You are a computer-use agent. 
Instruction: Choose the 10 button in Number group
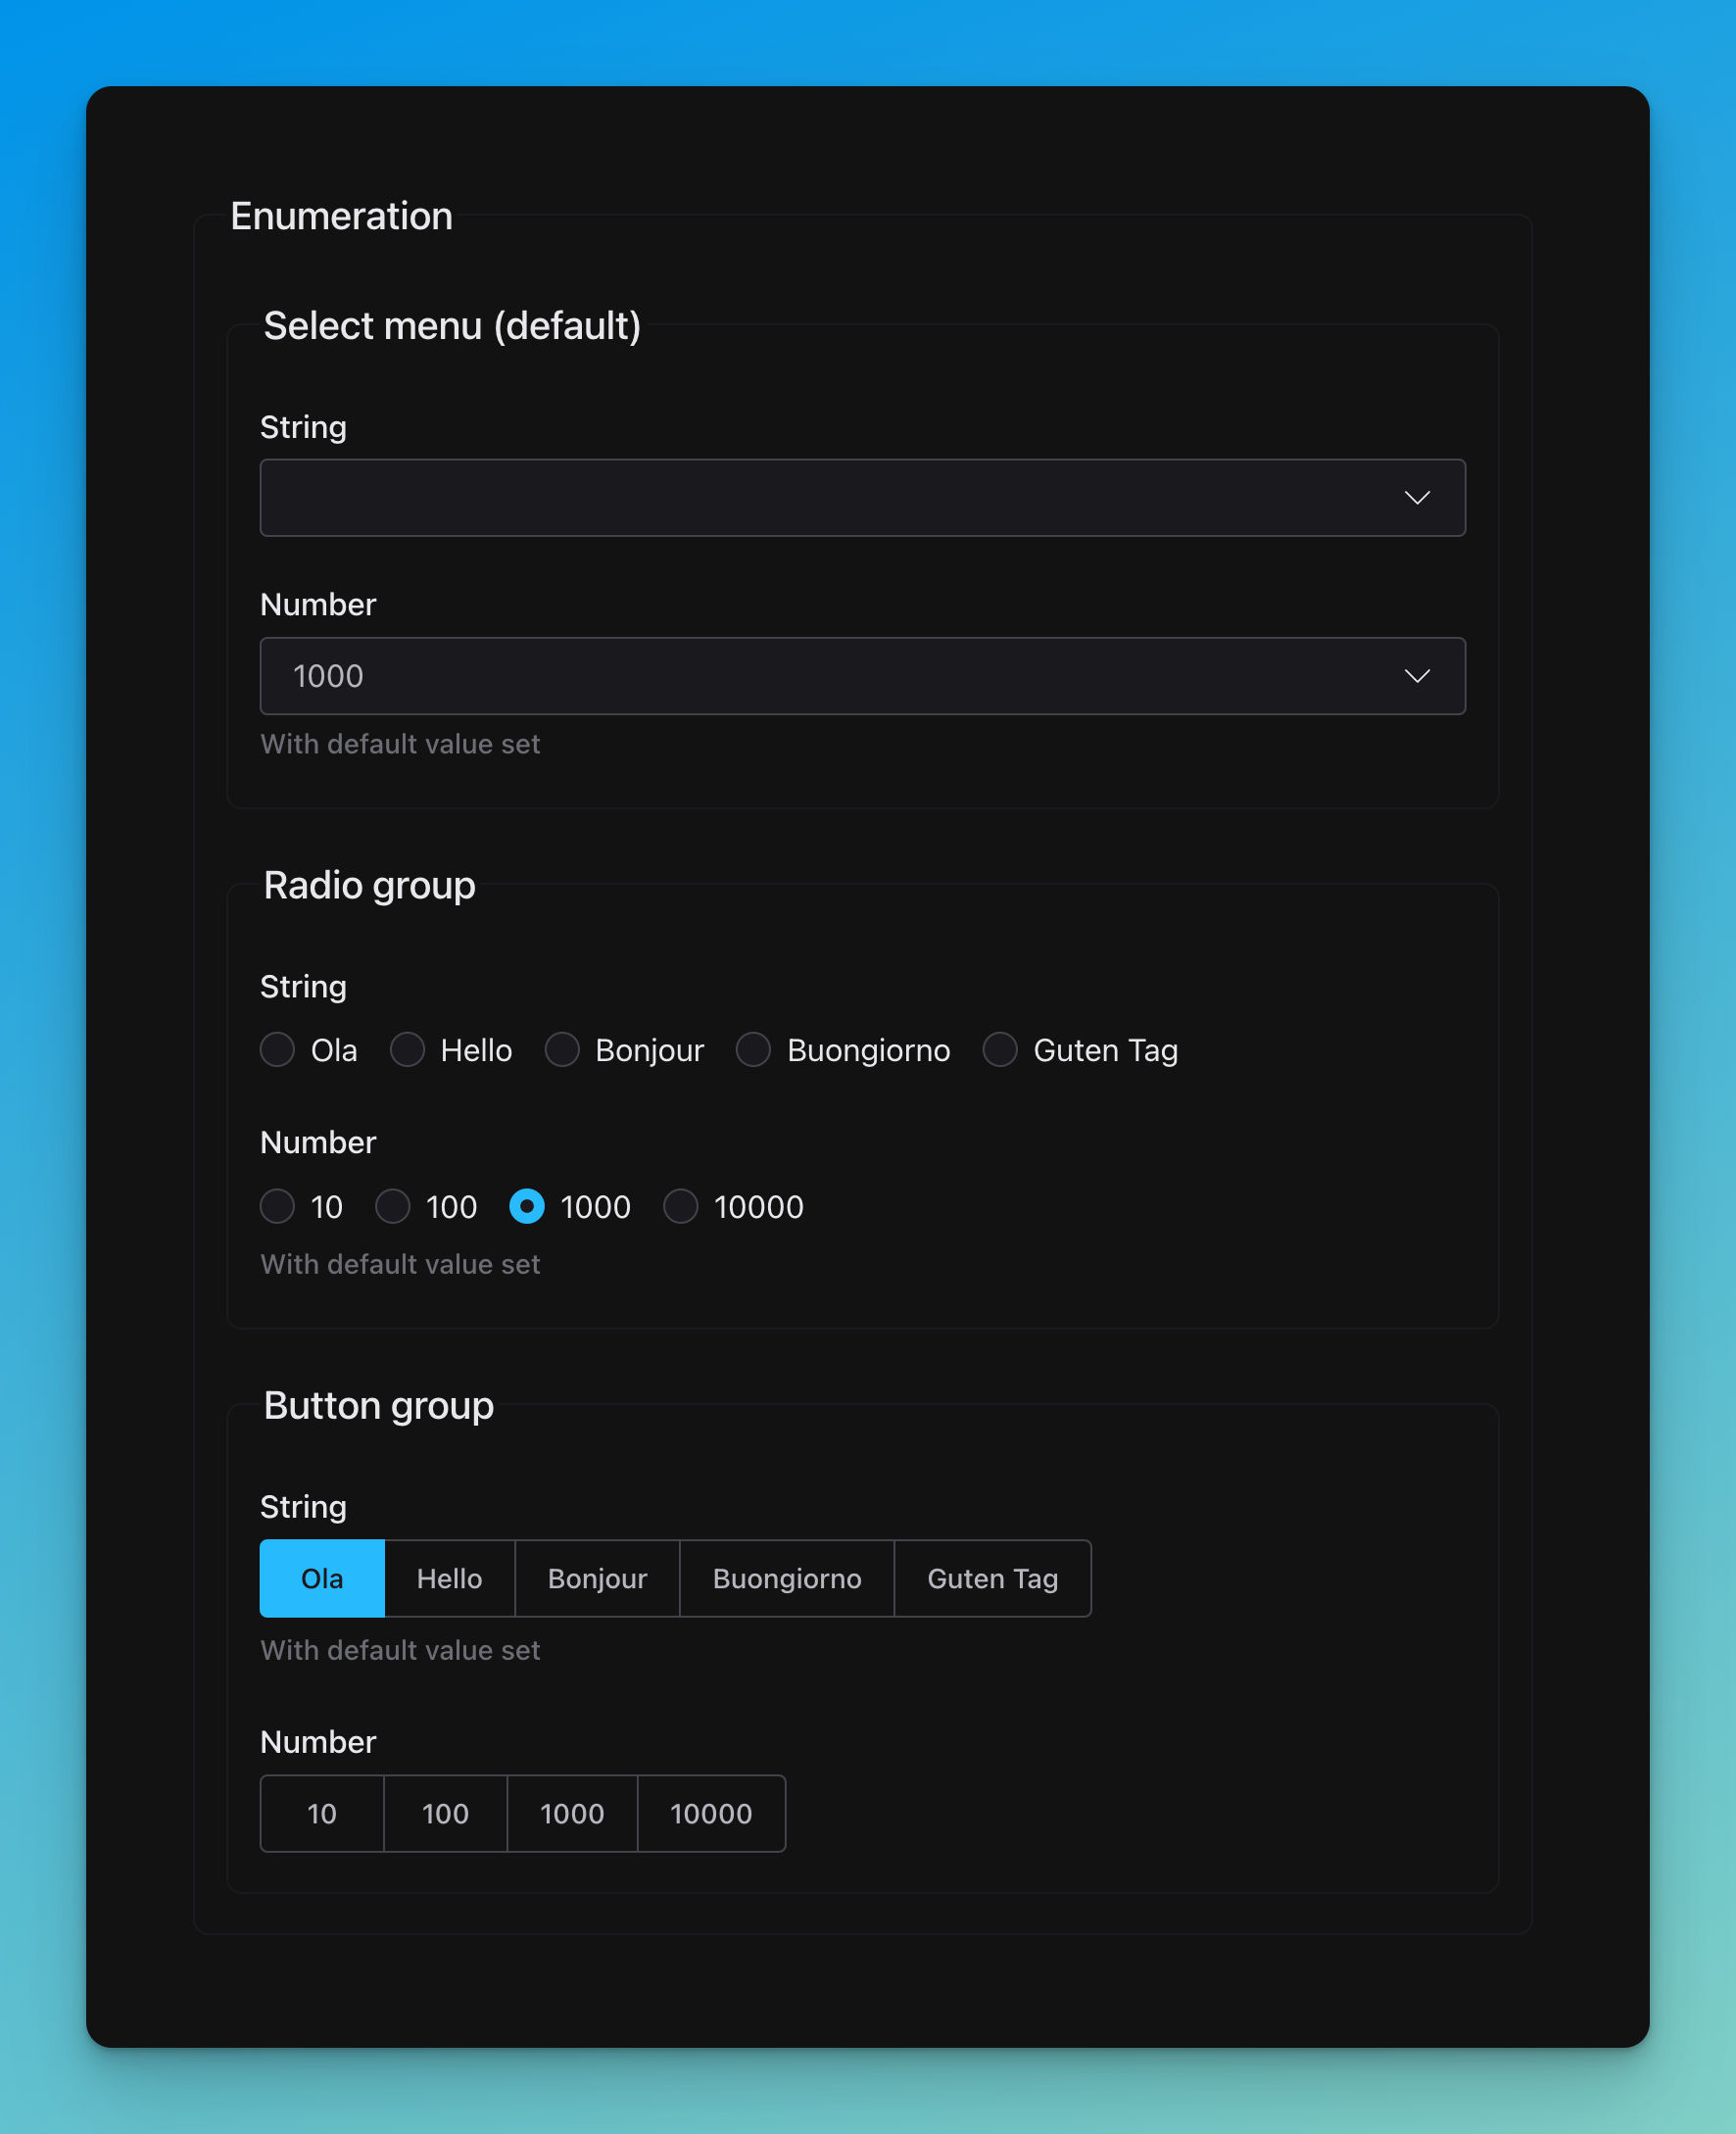322,1813
